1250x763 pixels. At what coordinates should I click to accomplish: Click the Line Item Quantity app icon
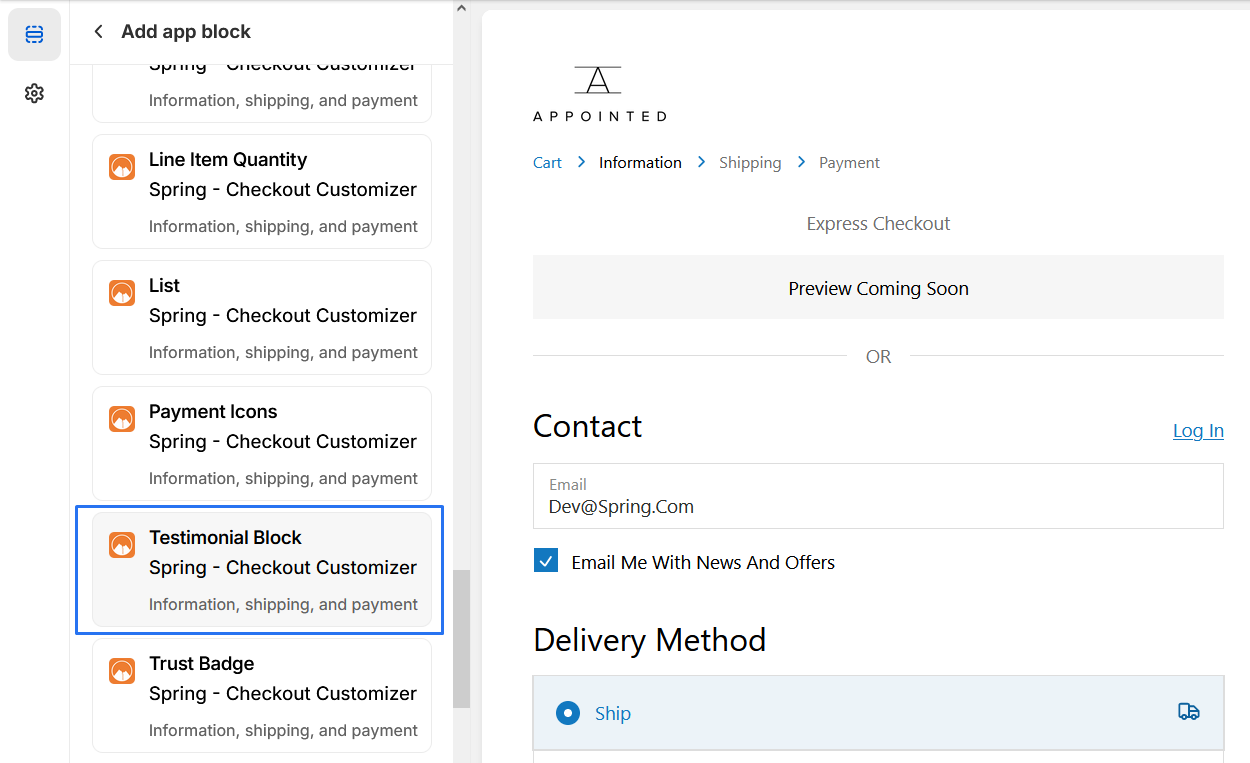(x=122, y=167)
